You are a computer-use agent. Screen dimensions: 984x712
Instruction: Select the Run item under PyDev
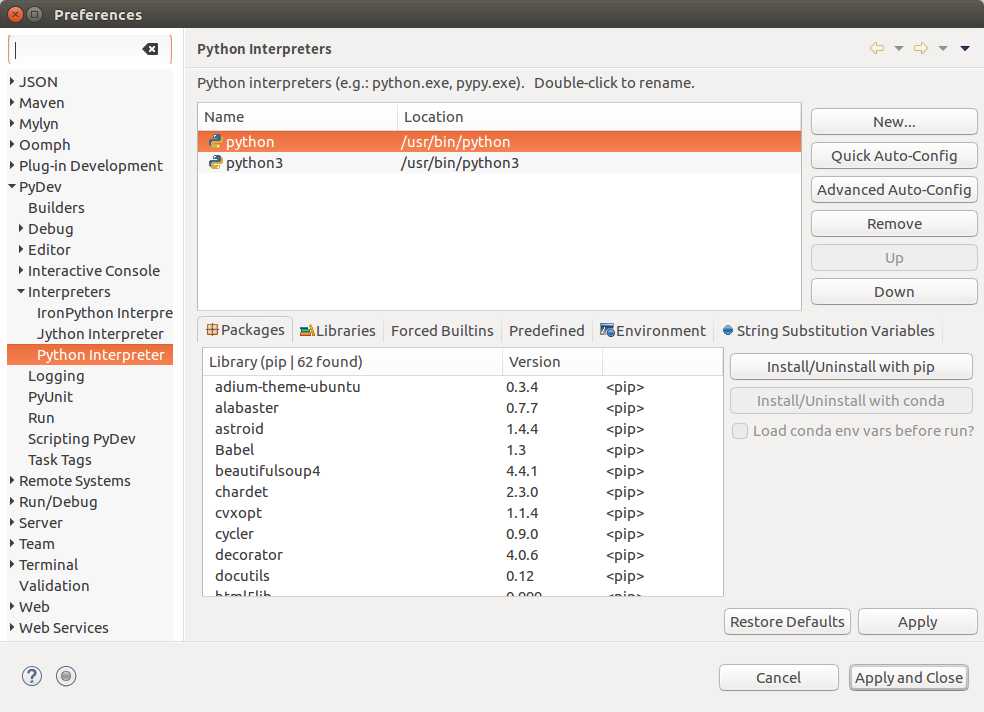[x=41, y=418]
